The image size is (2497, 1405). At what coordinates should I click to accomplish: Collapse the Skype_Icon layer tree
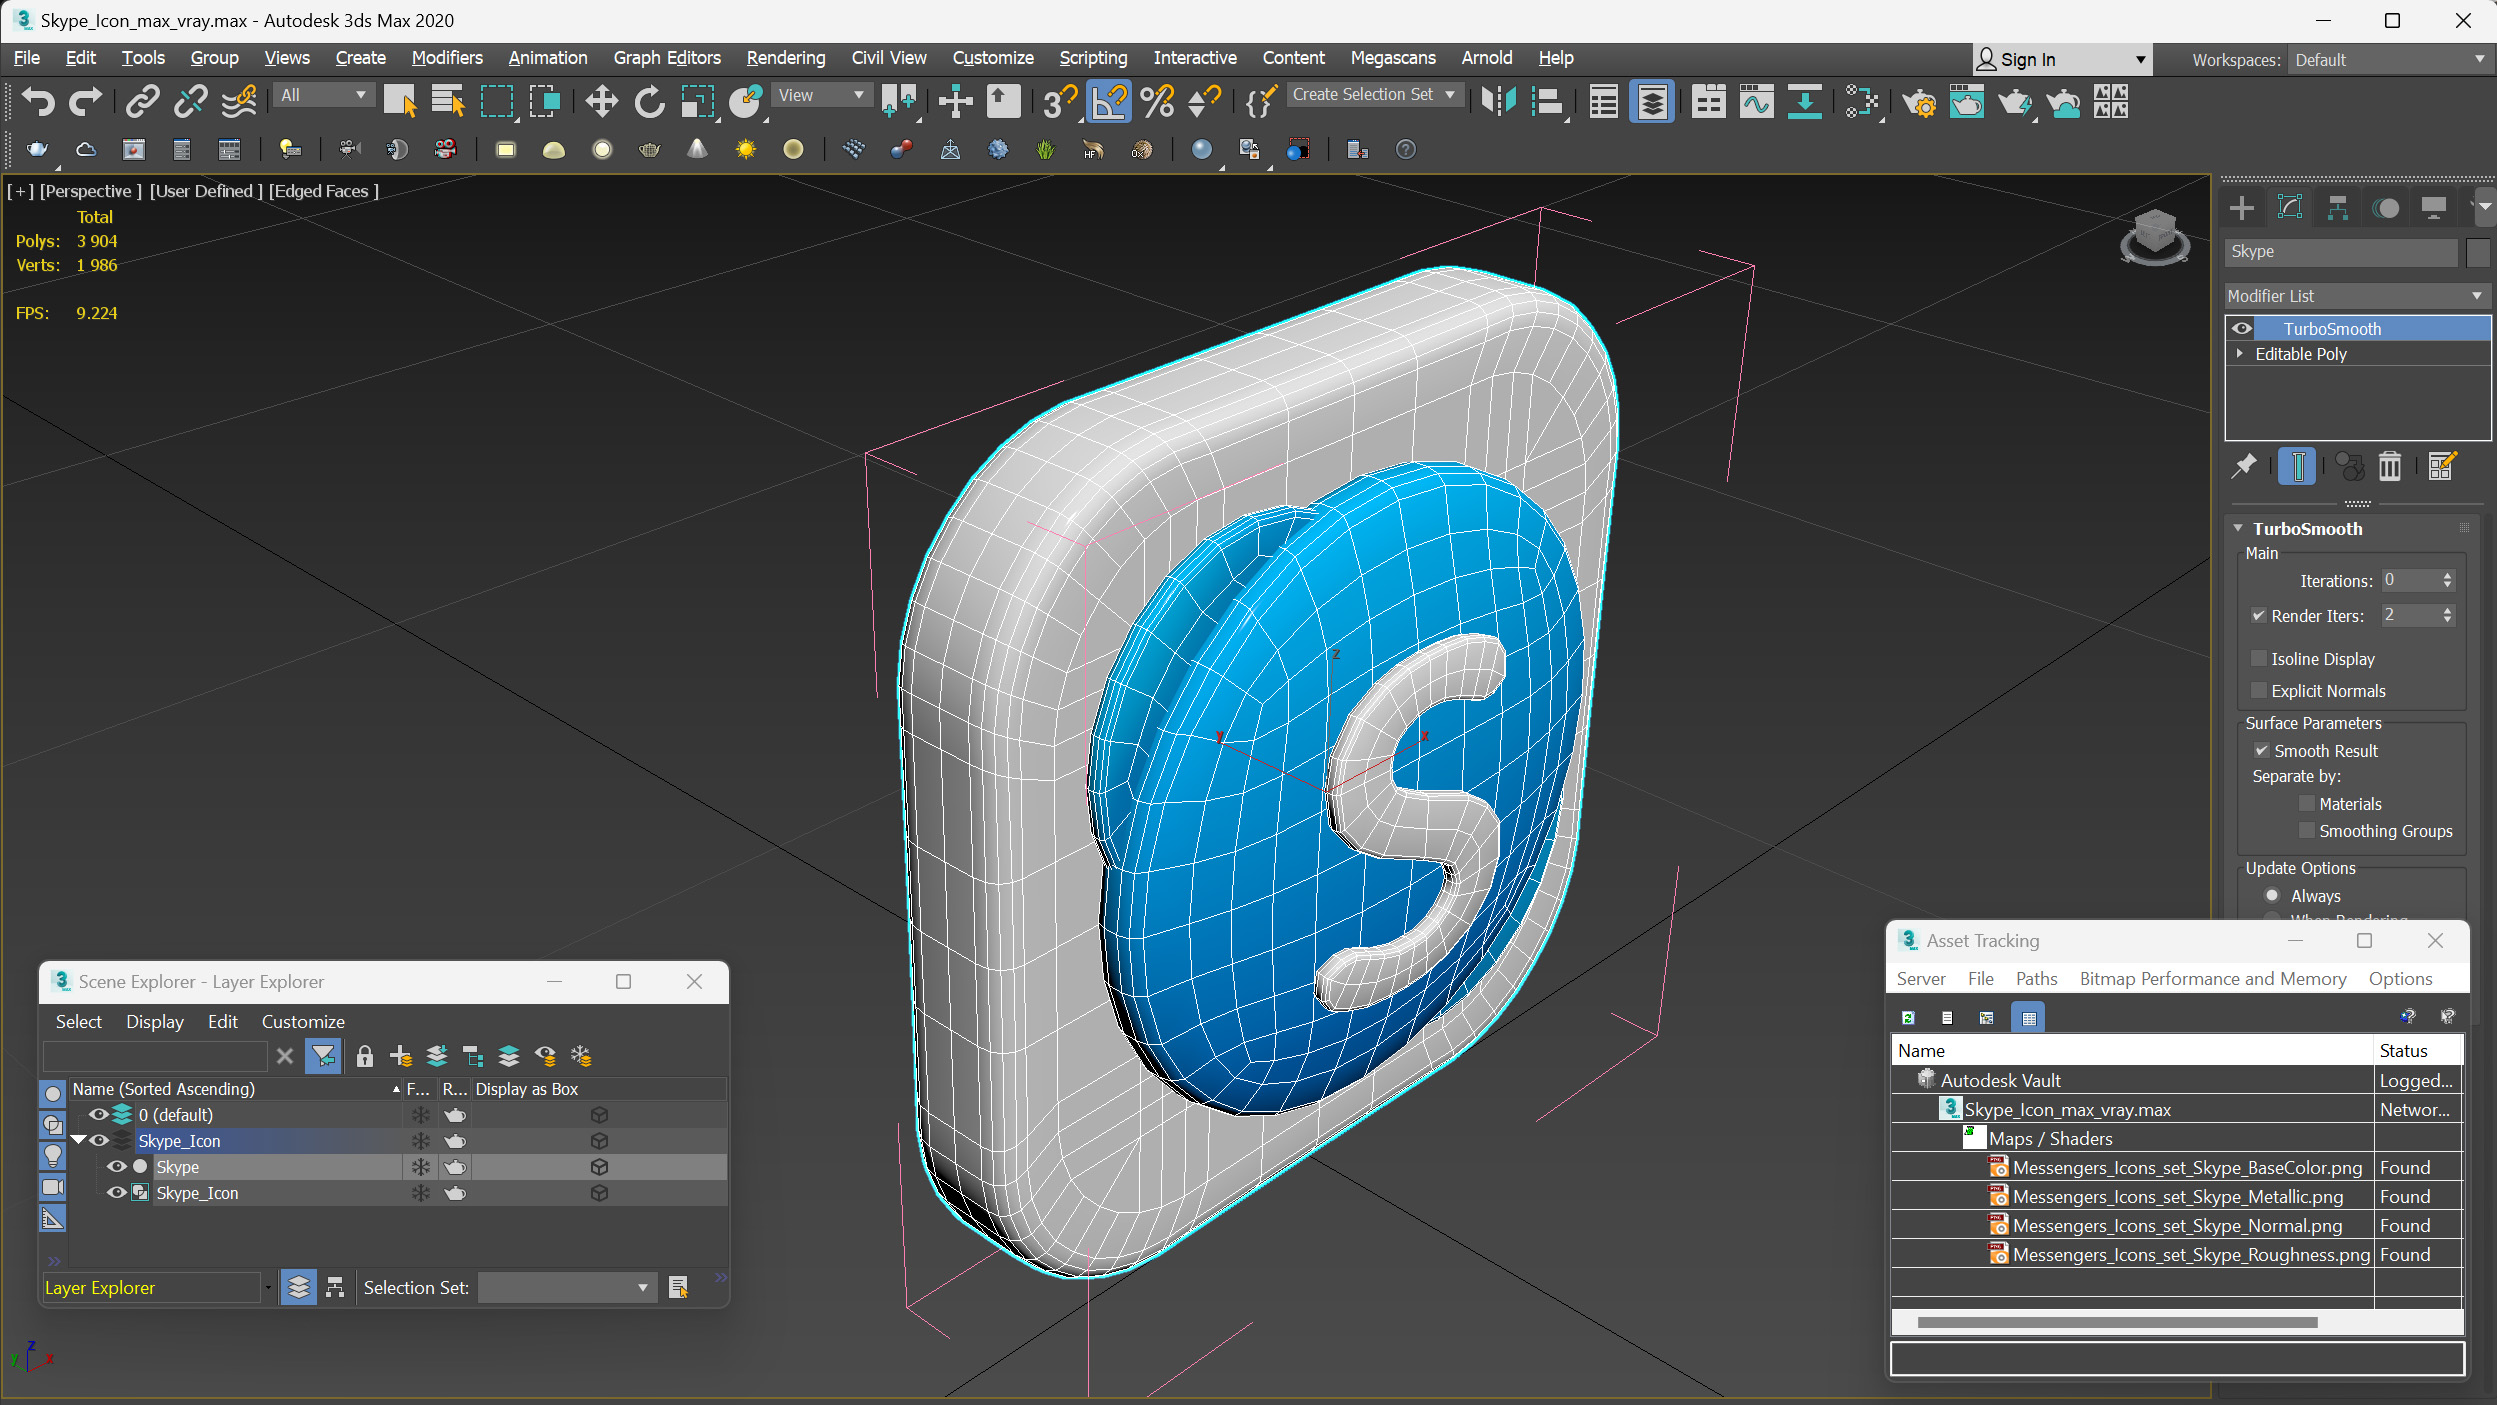78,1140
